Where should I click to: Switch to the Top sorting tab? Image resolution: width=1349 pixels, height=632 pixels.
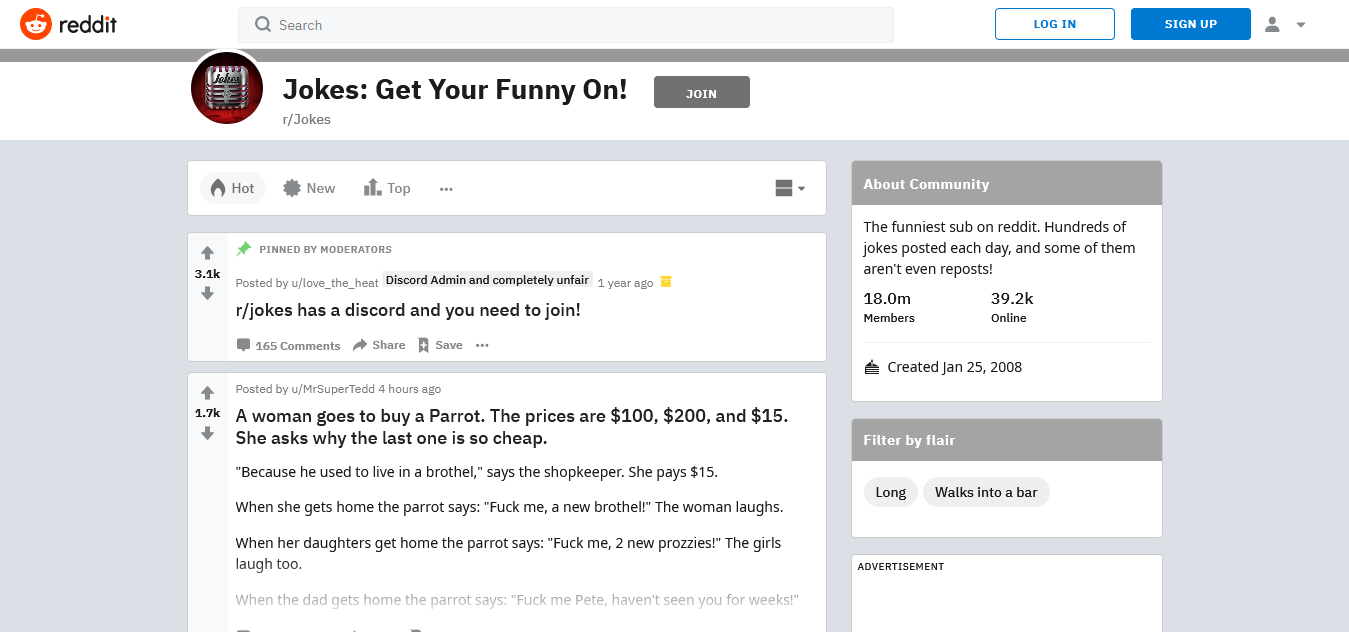386,187
